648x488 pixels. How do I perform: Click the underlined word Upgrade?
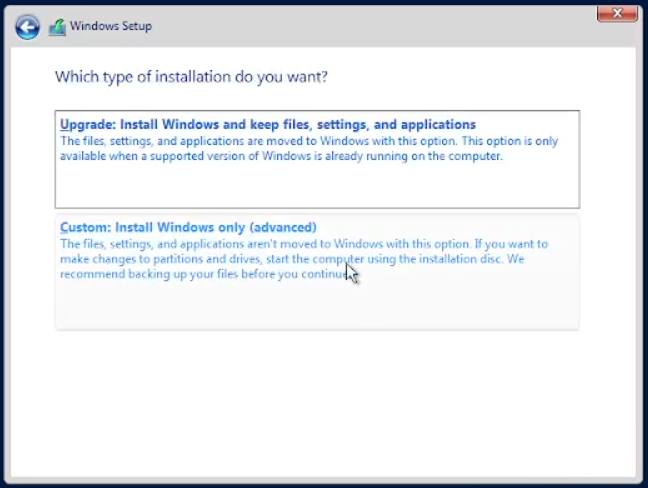click(x=87, y=125)
